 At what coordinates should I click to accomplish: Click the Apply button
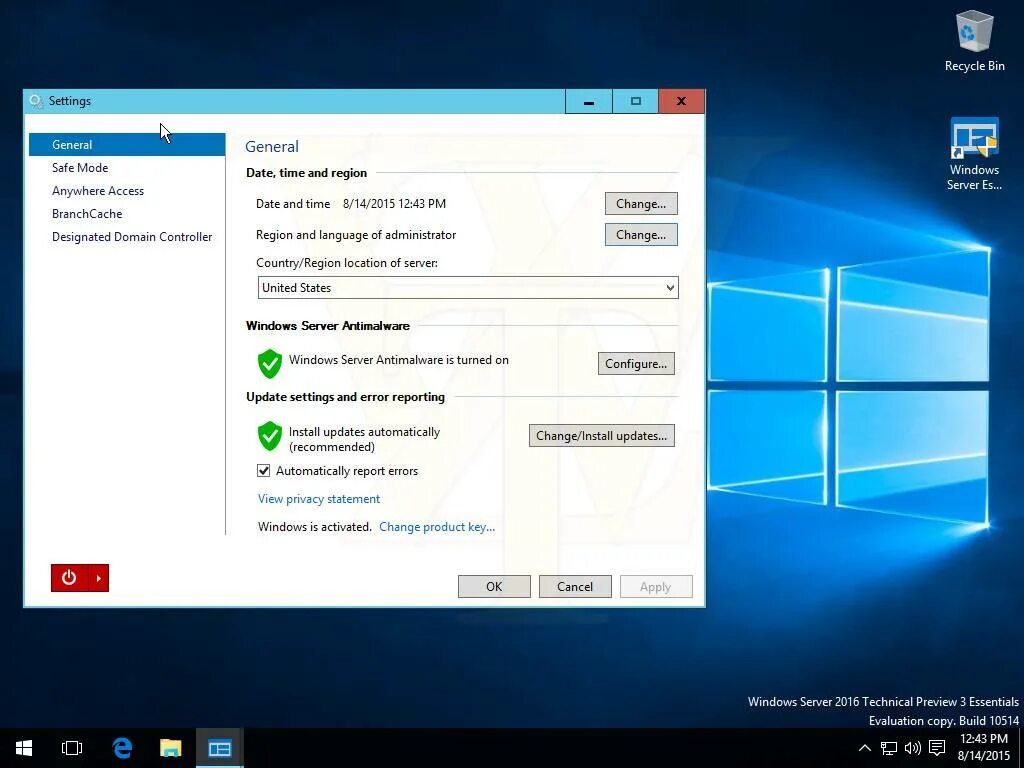[656, 586]
